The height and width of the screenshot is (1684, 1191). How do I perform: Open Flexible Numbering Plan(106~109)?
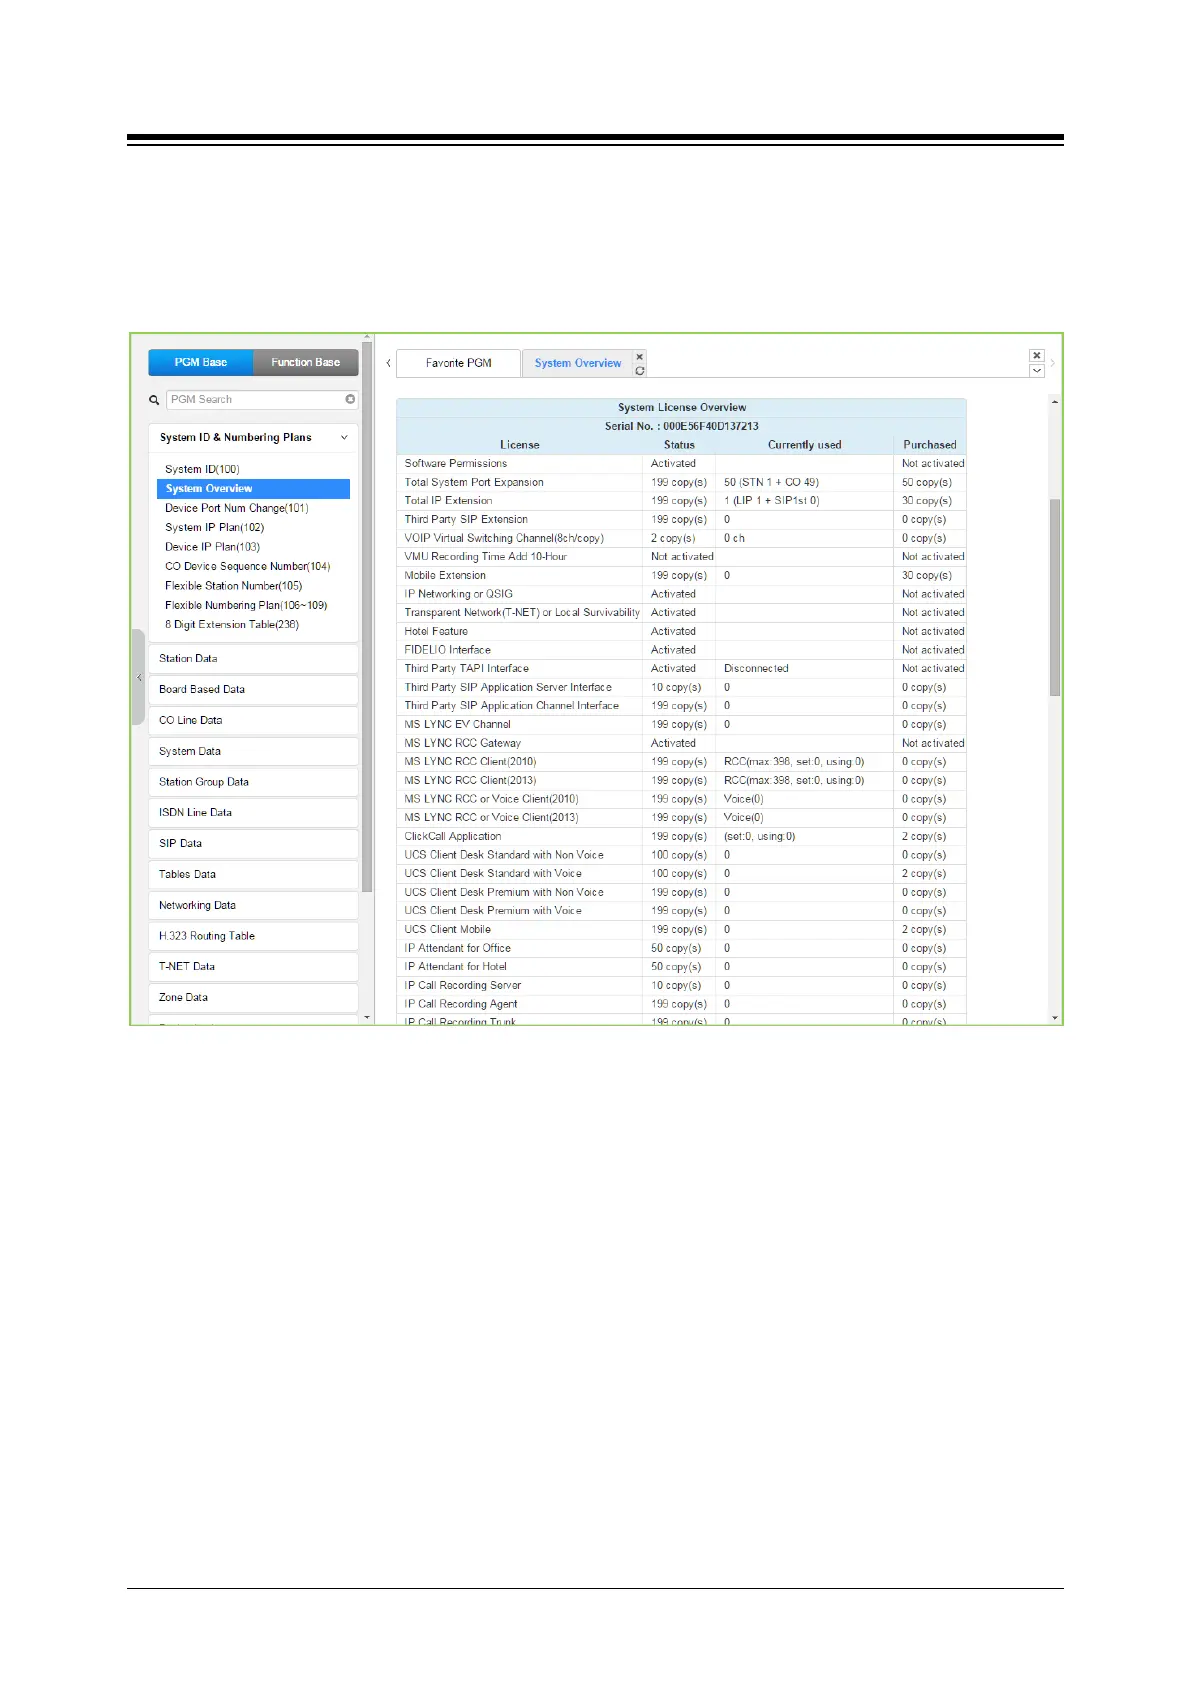pos(246,606)
